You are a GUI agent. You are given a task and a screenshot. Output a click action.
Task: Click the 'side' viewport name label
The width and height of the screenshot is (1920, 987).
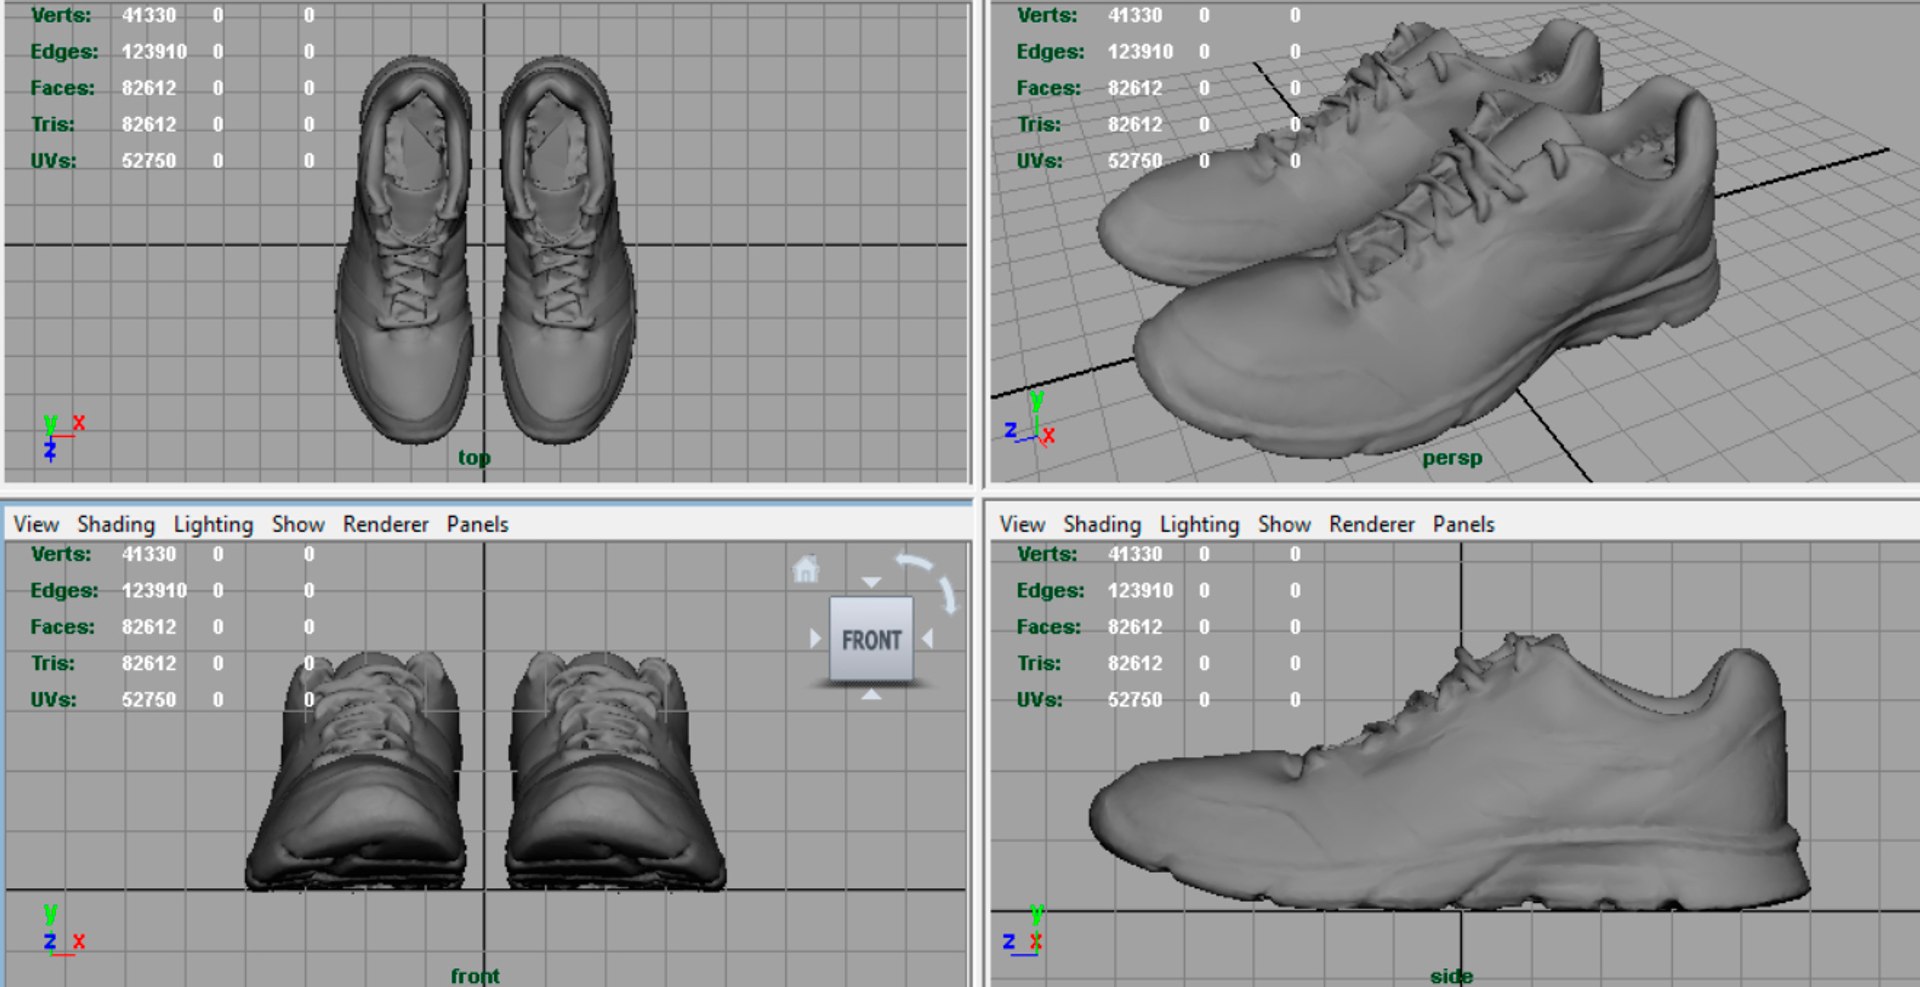pos(1451,976)
